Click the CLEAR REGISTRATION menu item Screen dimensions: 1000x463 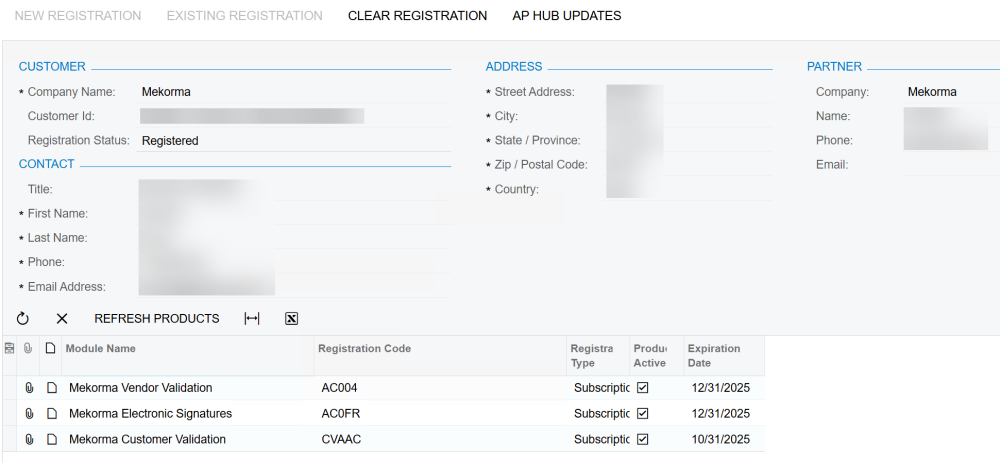(418, 16)
